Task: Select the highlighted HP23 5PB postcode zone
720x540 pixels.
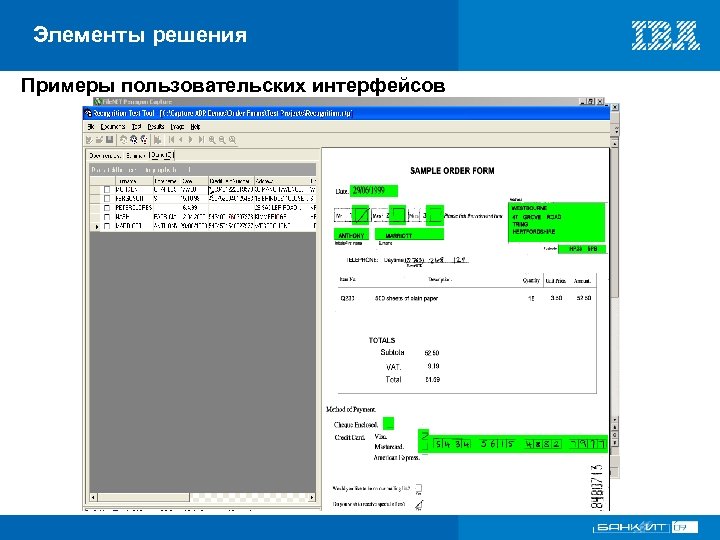Action: tap(582, 249)
